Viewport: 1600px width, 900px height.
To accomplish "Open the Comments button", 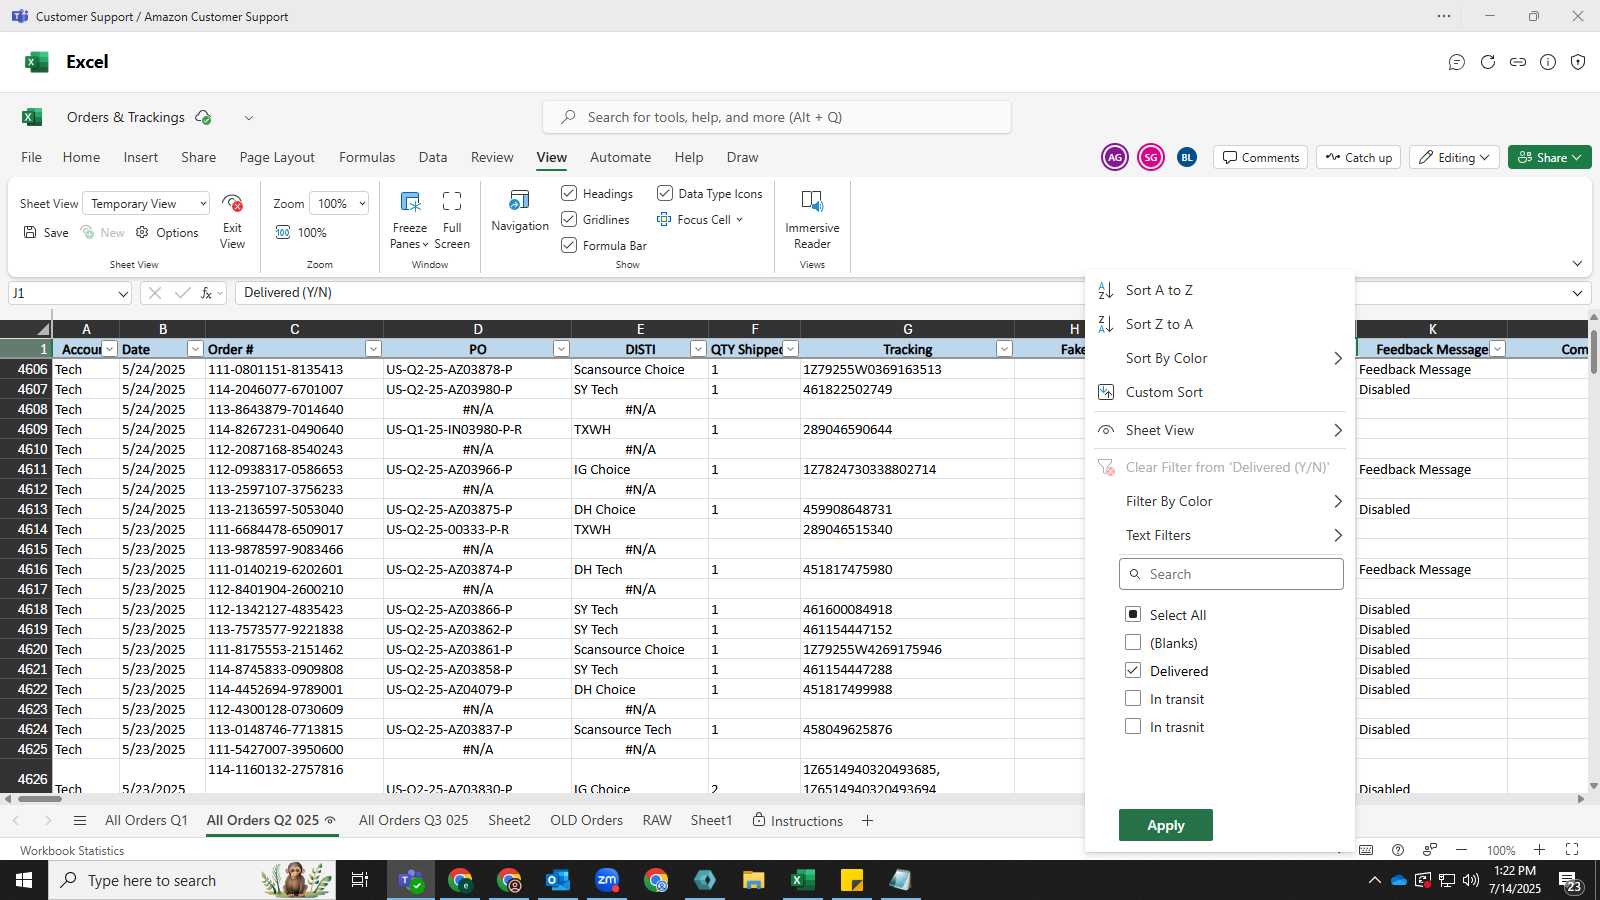I will click(x=1260, y=157).
